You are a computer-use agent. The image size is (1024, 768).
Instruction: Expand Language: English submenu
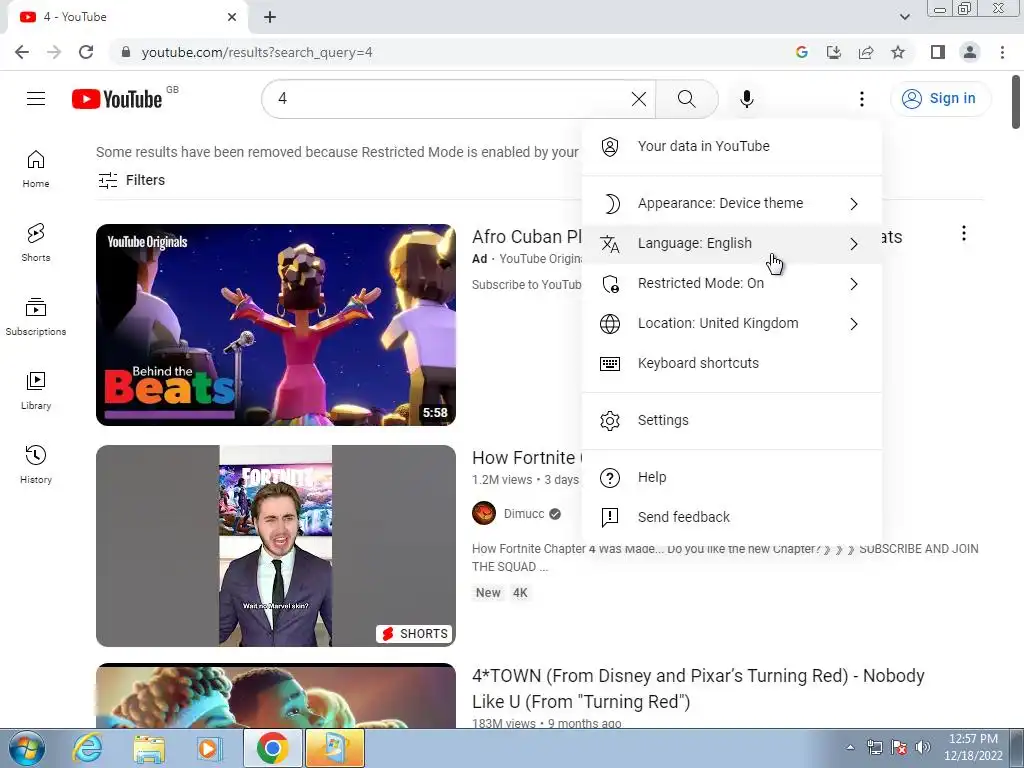(731, 243)
